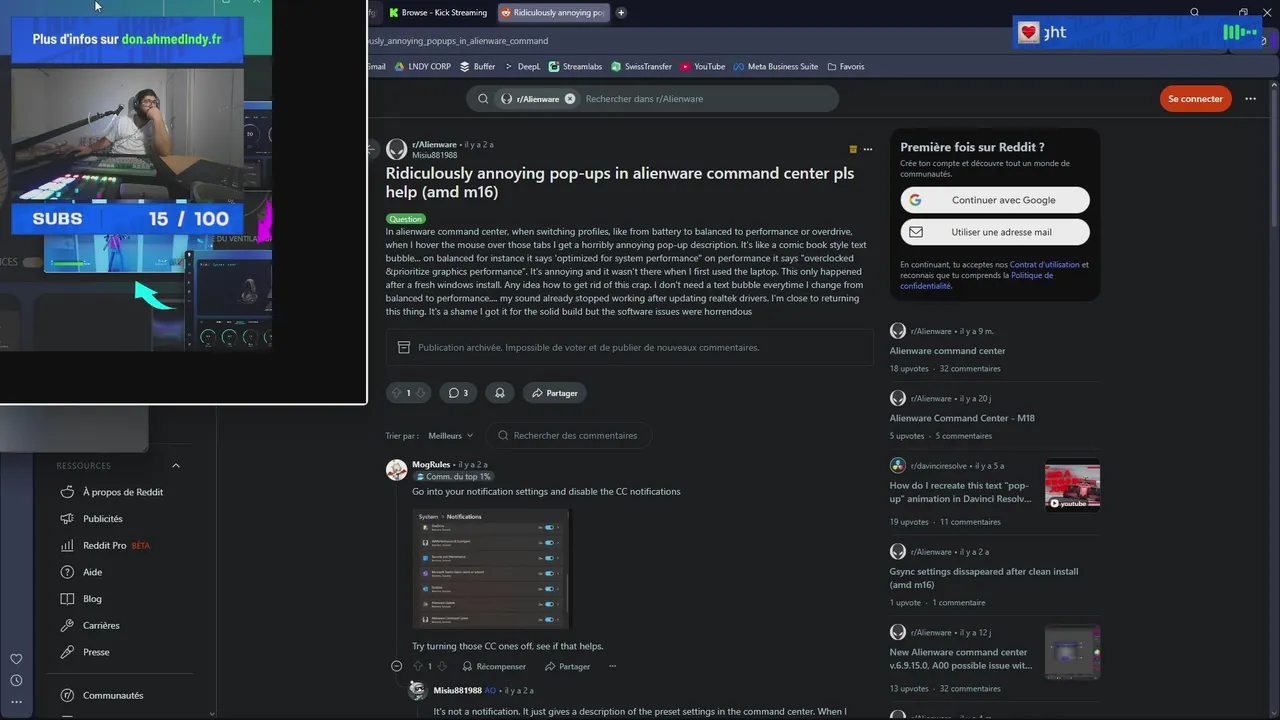Image resolution: width=1280 pixels, height=720 pixels.
Task: Click Récompenser on MogRules comment
Action: point(494,667)
